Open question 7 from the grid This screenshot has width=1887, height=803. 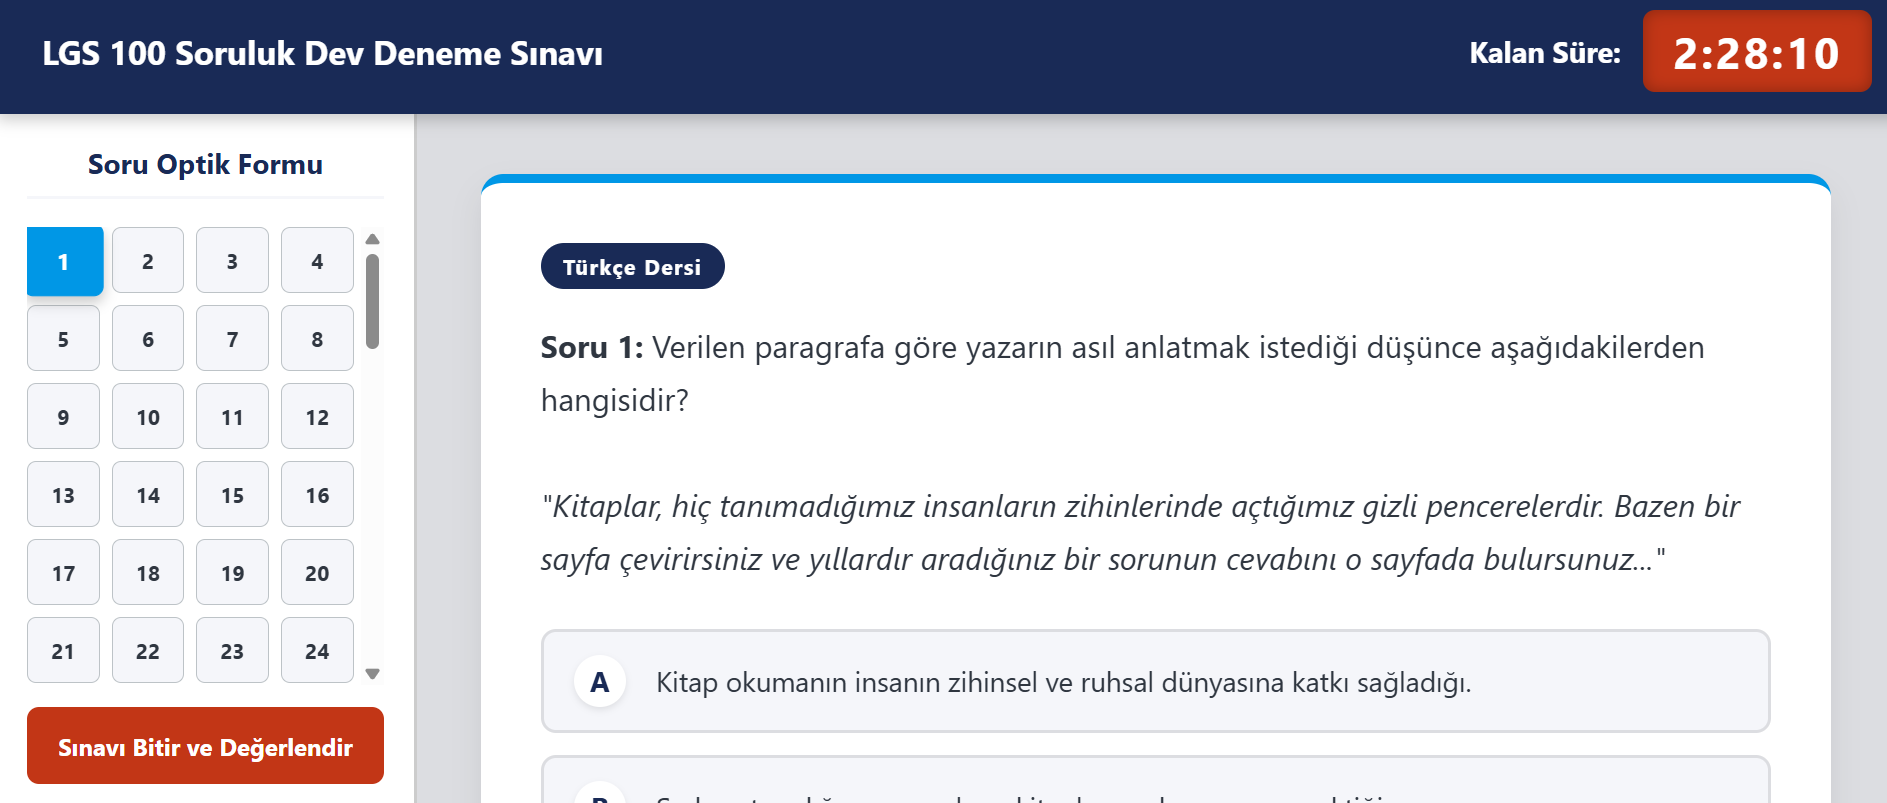point(232,338)
